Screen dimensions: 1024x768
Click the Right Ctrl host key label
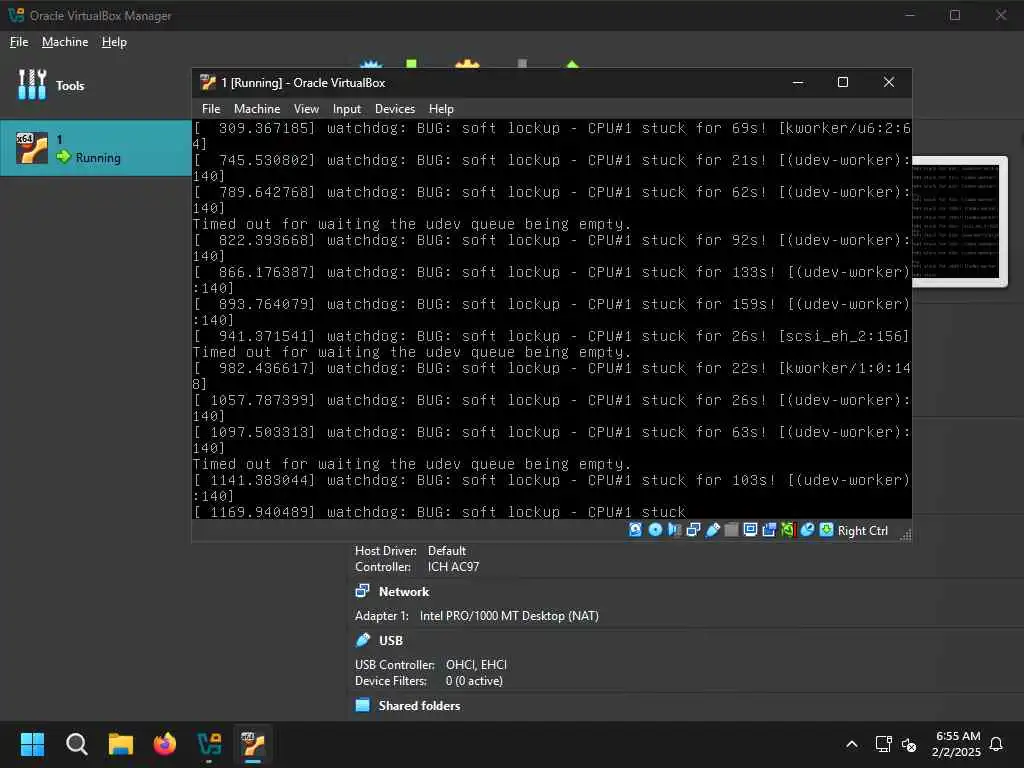[863, 531]
